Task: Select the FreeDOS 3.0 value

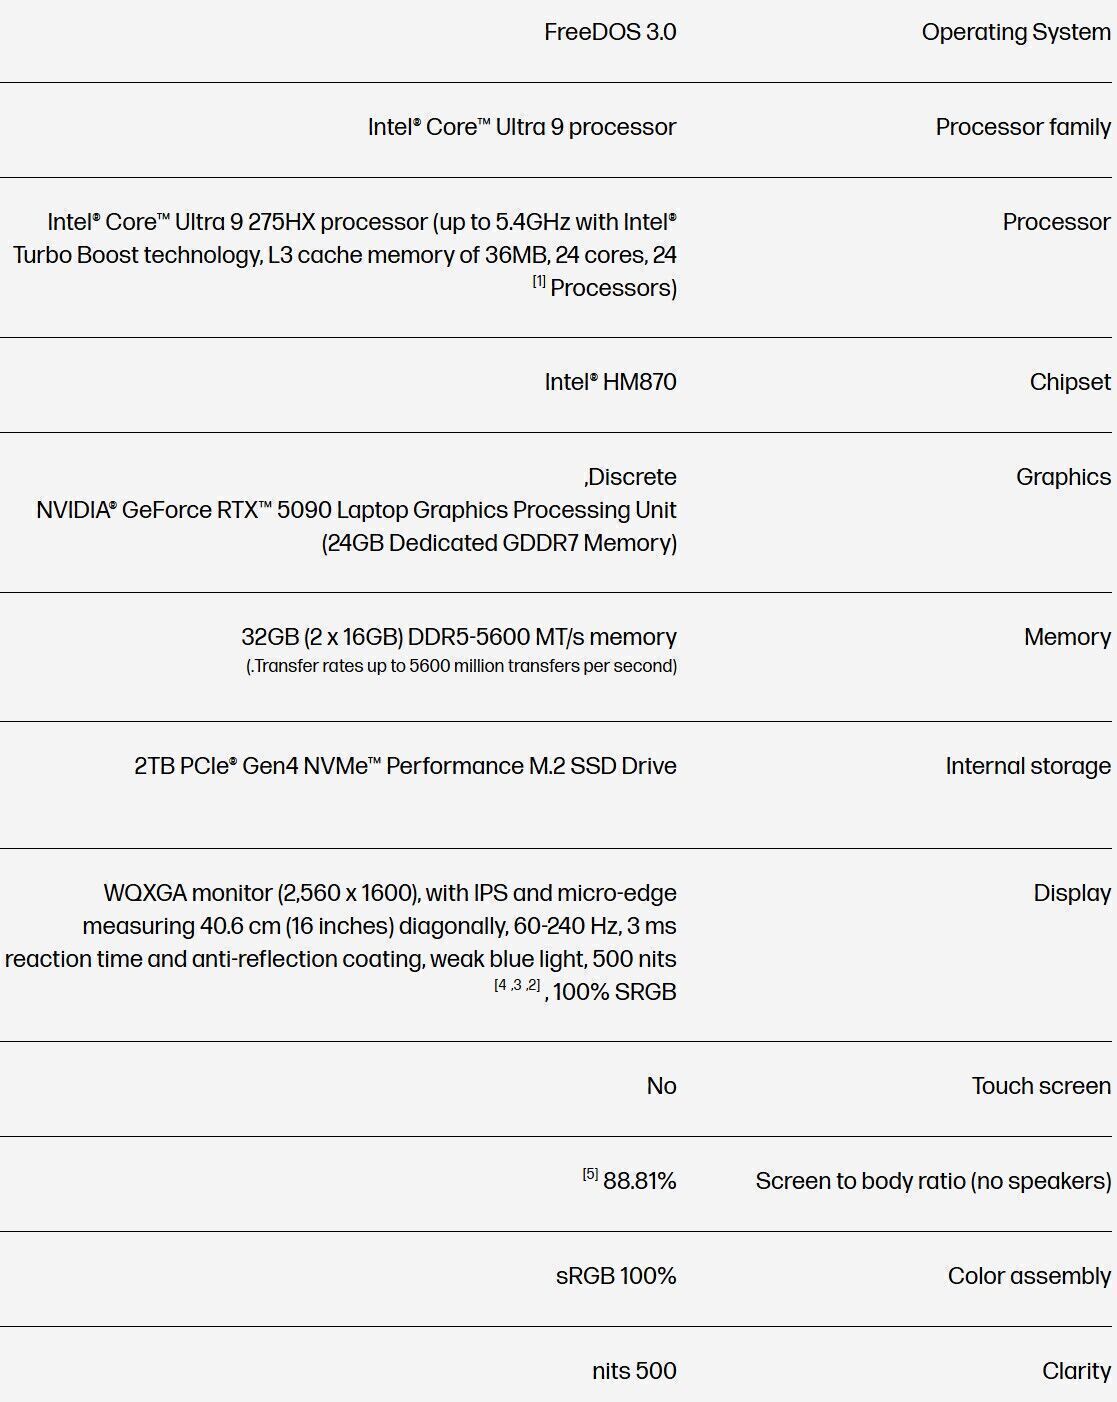Action: tap(610, 32)
